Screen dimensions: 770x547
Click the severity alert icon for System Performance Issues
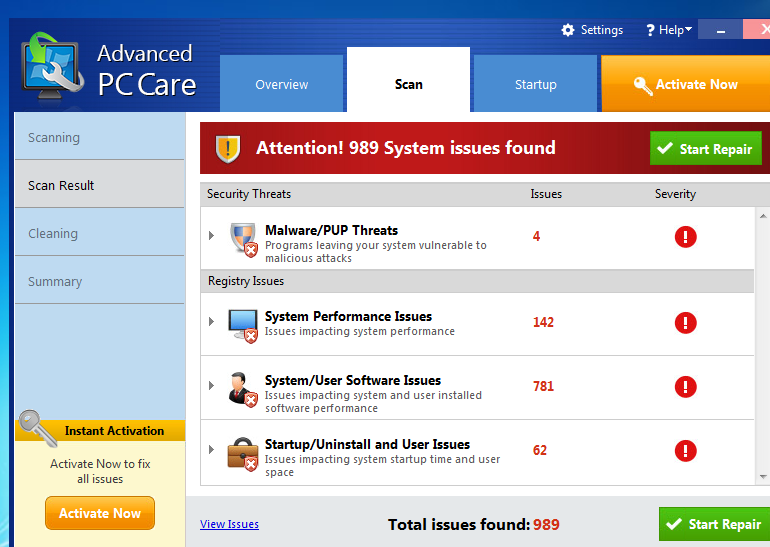coord(685,322)
